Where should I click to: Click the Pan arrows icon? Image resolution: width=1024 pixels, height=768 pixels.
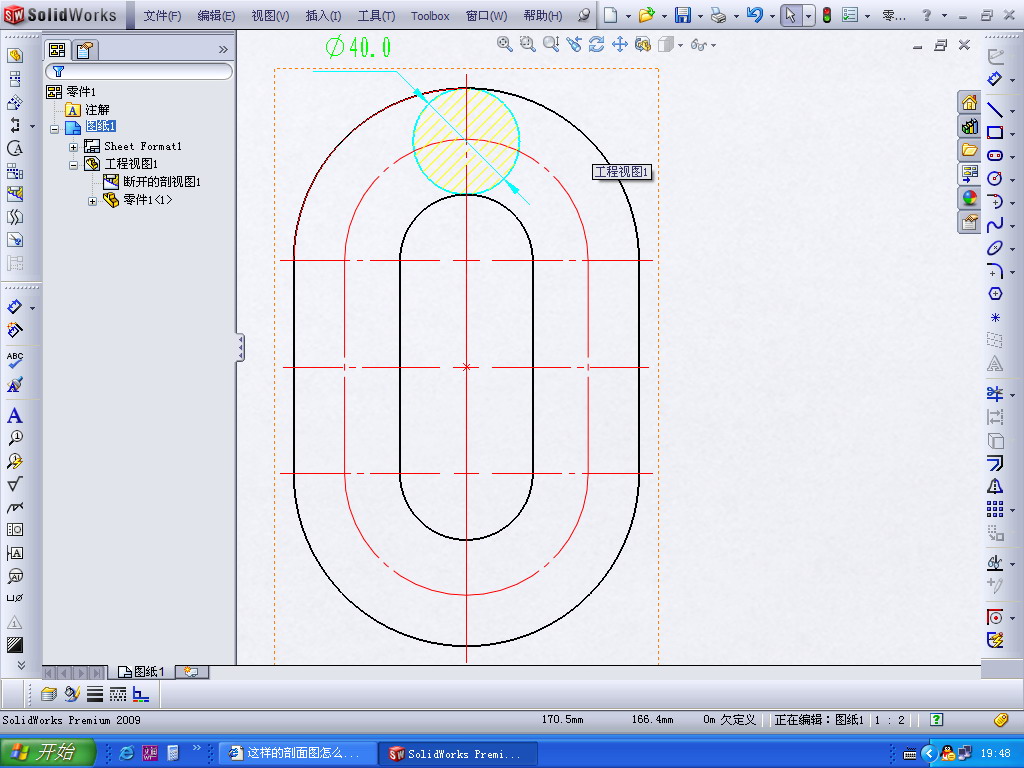[620, 44]
